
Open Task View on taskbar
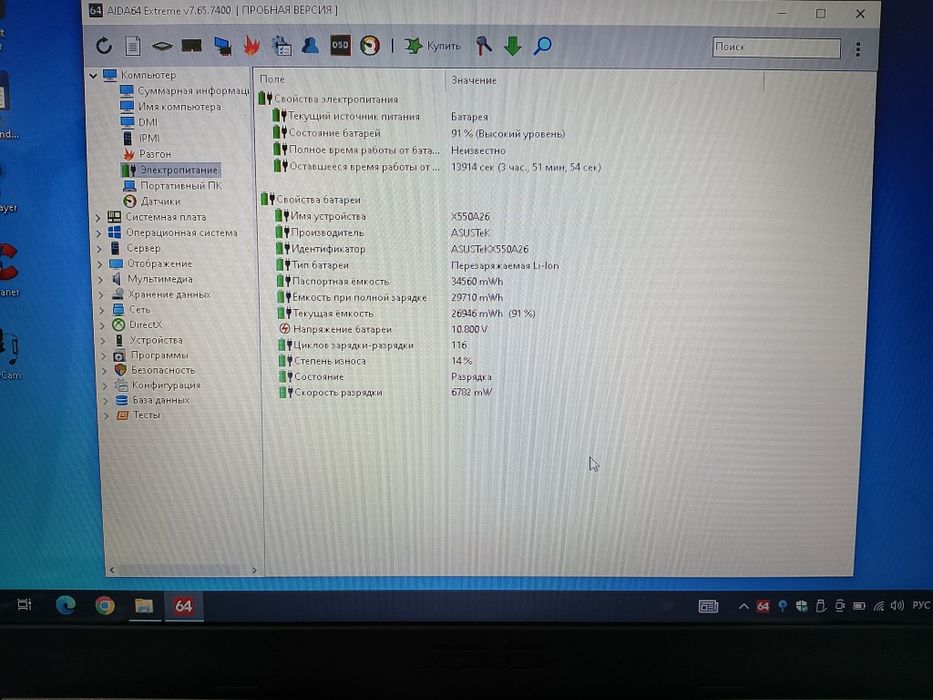pos(24,605)
